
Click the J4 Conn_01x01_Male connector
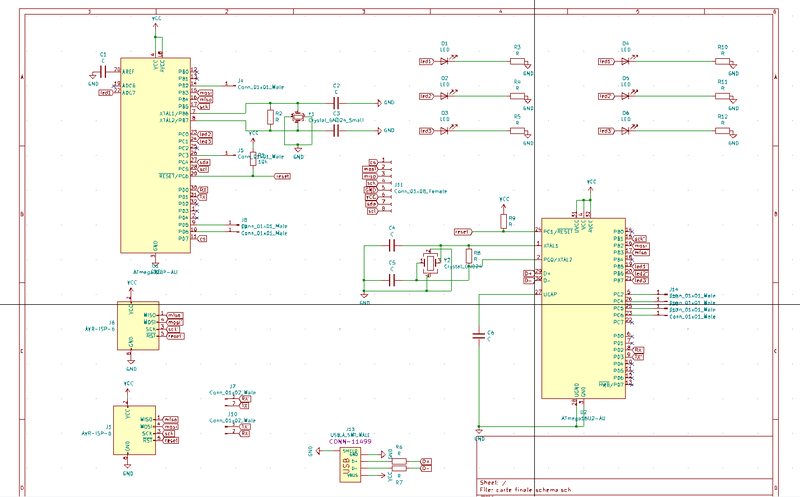coord(228,84)
